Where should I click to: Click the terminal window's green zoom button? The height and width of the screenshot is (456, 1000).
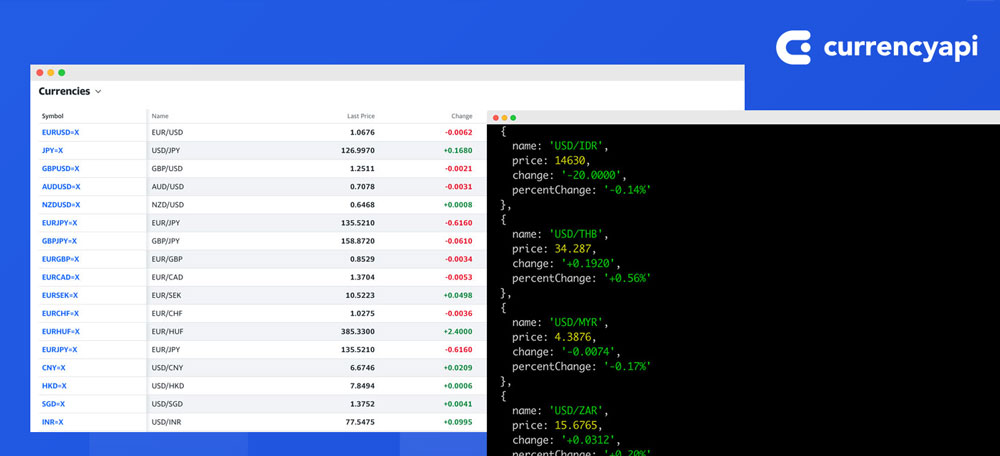click(x=516, y=118)
